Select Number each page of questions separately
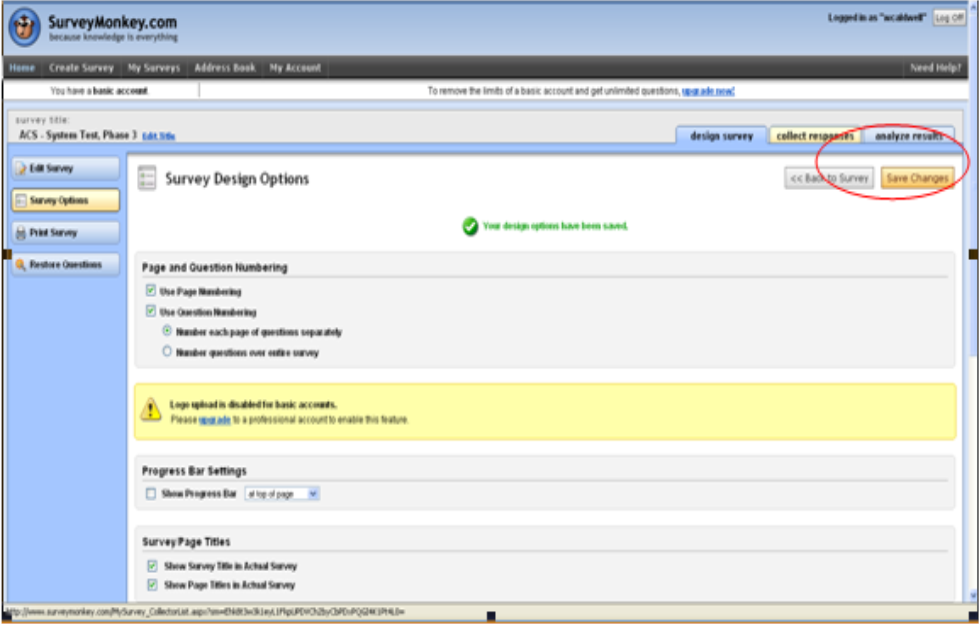Image resolution: width=979 pixels, height=624 pixels. 167,331
